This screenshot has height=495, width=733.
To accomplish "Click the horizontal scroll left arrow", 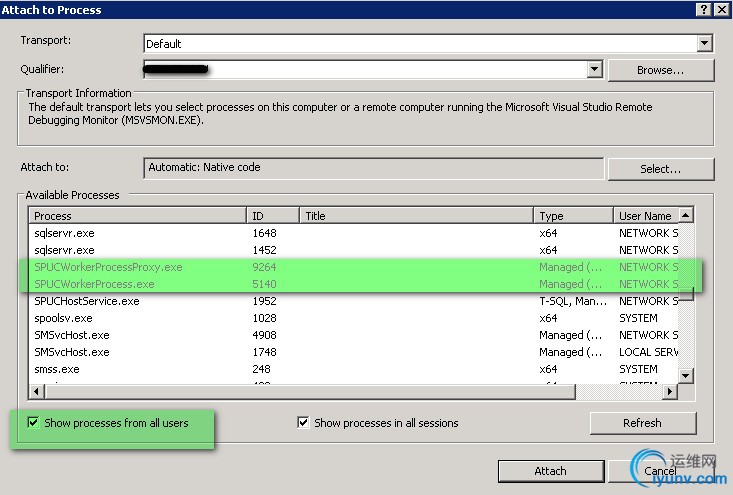I will 36,391.
